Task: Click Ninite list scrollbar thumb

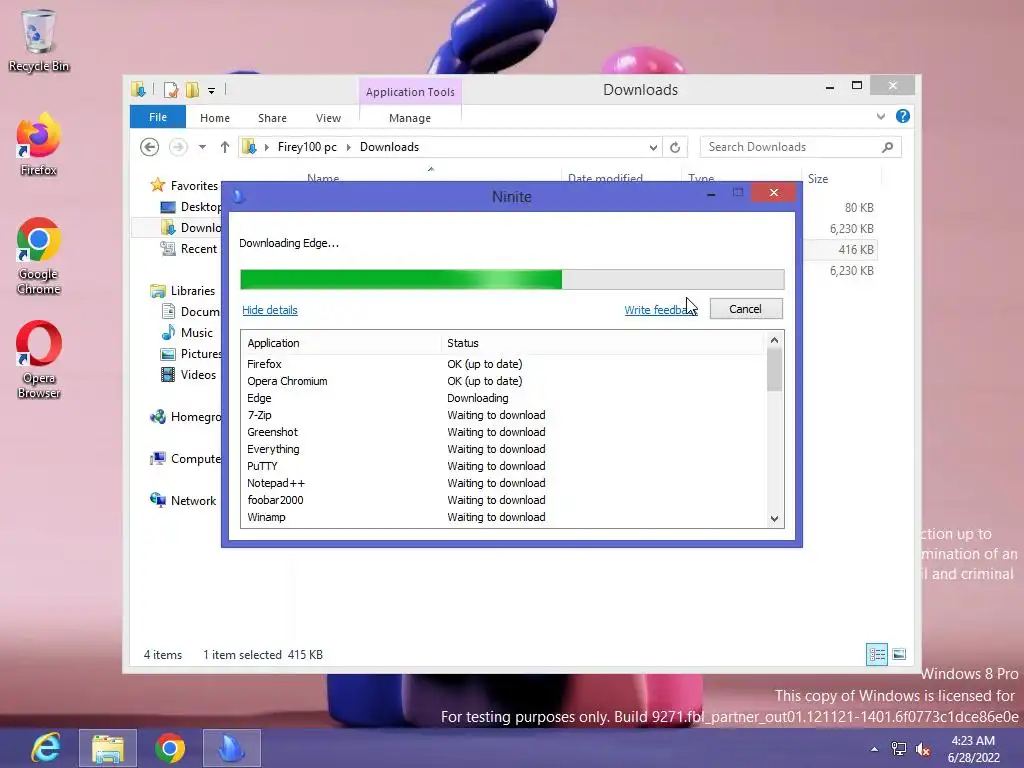Action: pyautogui.click(x=774, y=370)
